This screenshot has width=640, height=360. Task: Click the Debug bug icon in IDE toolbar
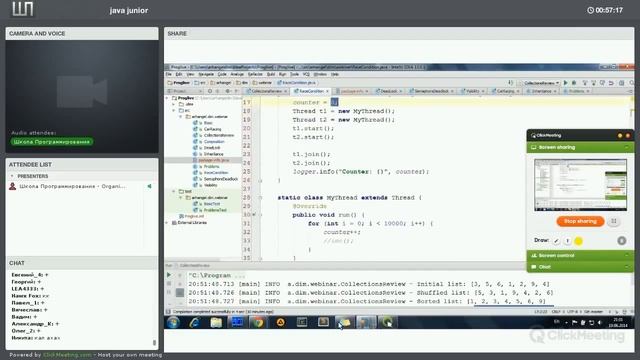(x=574, y=83)
